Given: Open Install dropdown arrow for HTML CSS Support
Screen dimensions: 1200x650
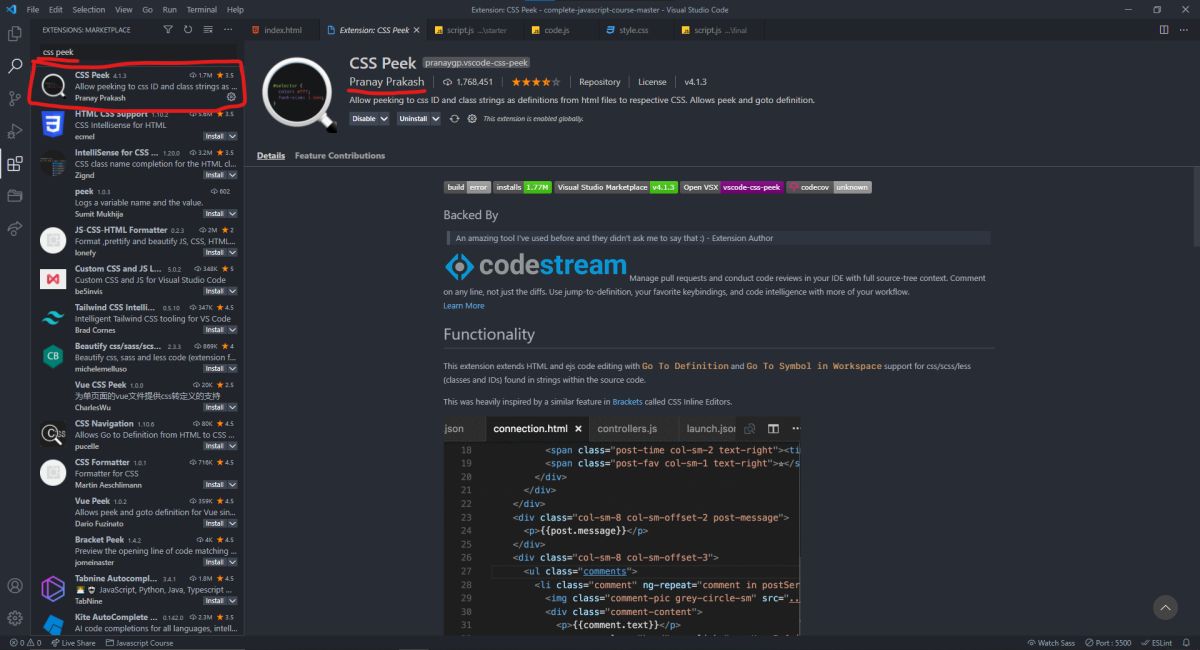Looking at the screenshot, I should click(x=233, y=136).
